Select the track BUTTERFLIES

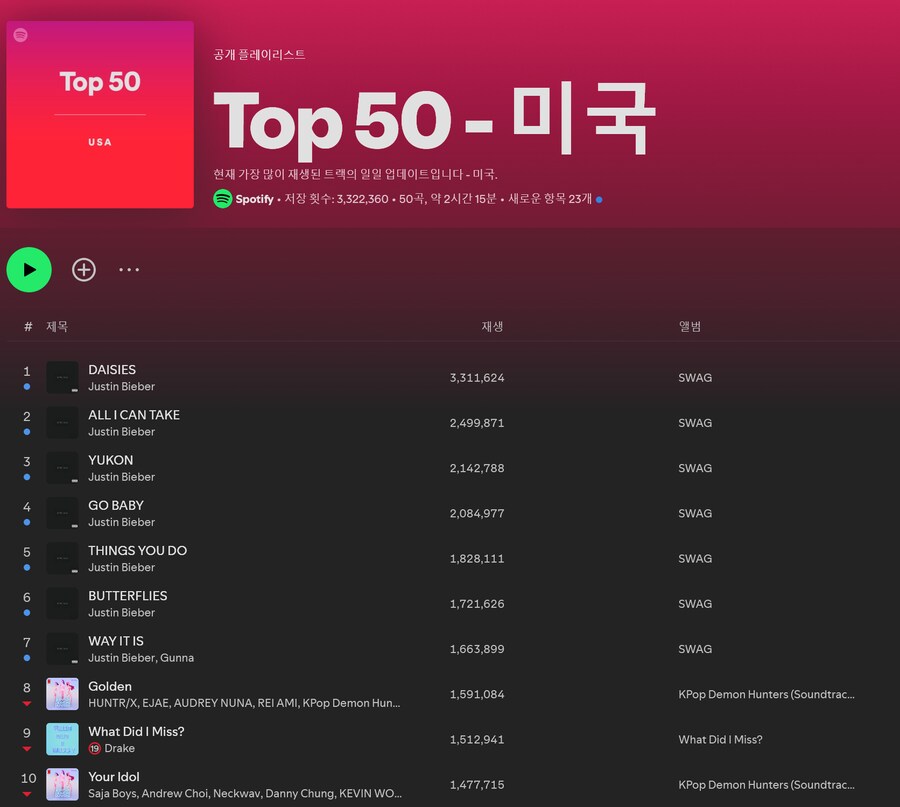tap(127, 595)
